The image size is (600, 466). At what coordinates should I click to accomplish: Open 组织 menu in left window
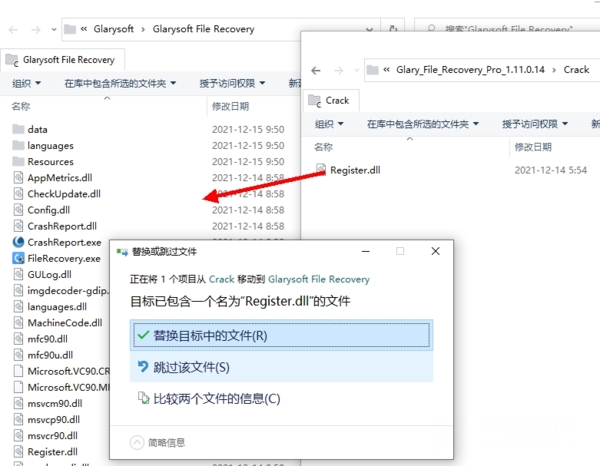click(x=26, y=83)
